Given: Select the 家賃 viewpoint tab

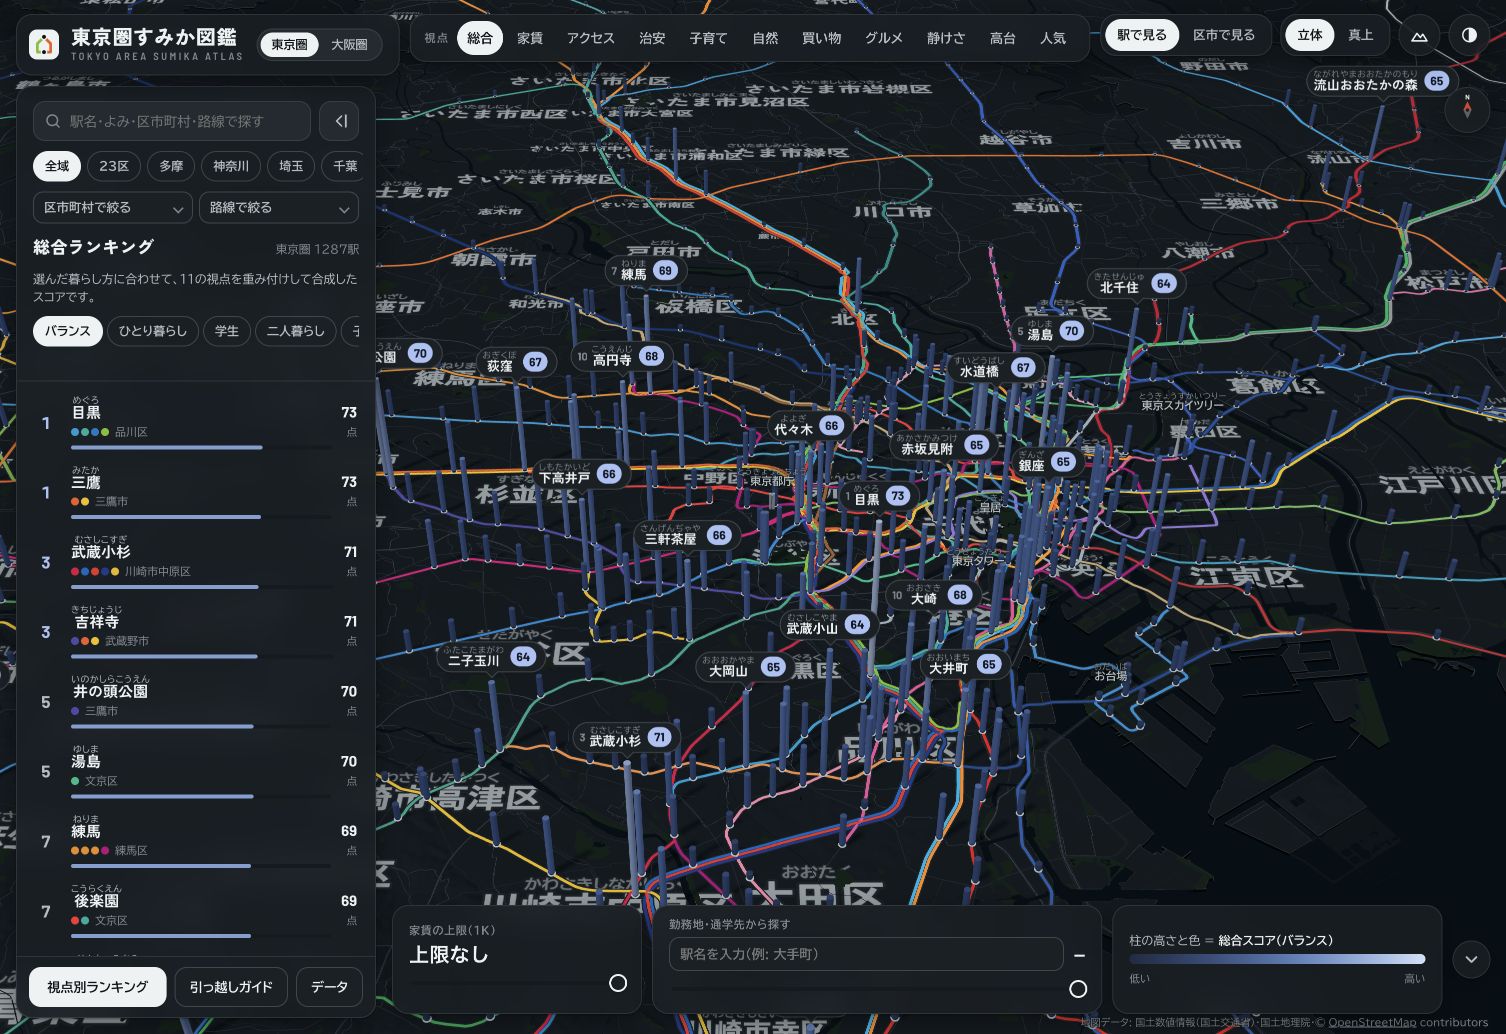Looking at the screenshot, I should click(530, 38).
